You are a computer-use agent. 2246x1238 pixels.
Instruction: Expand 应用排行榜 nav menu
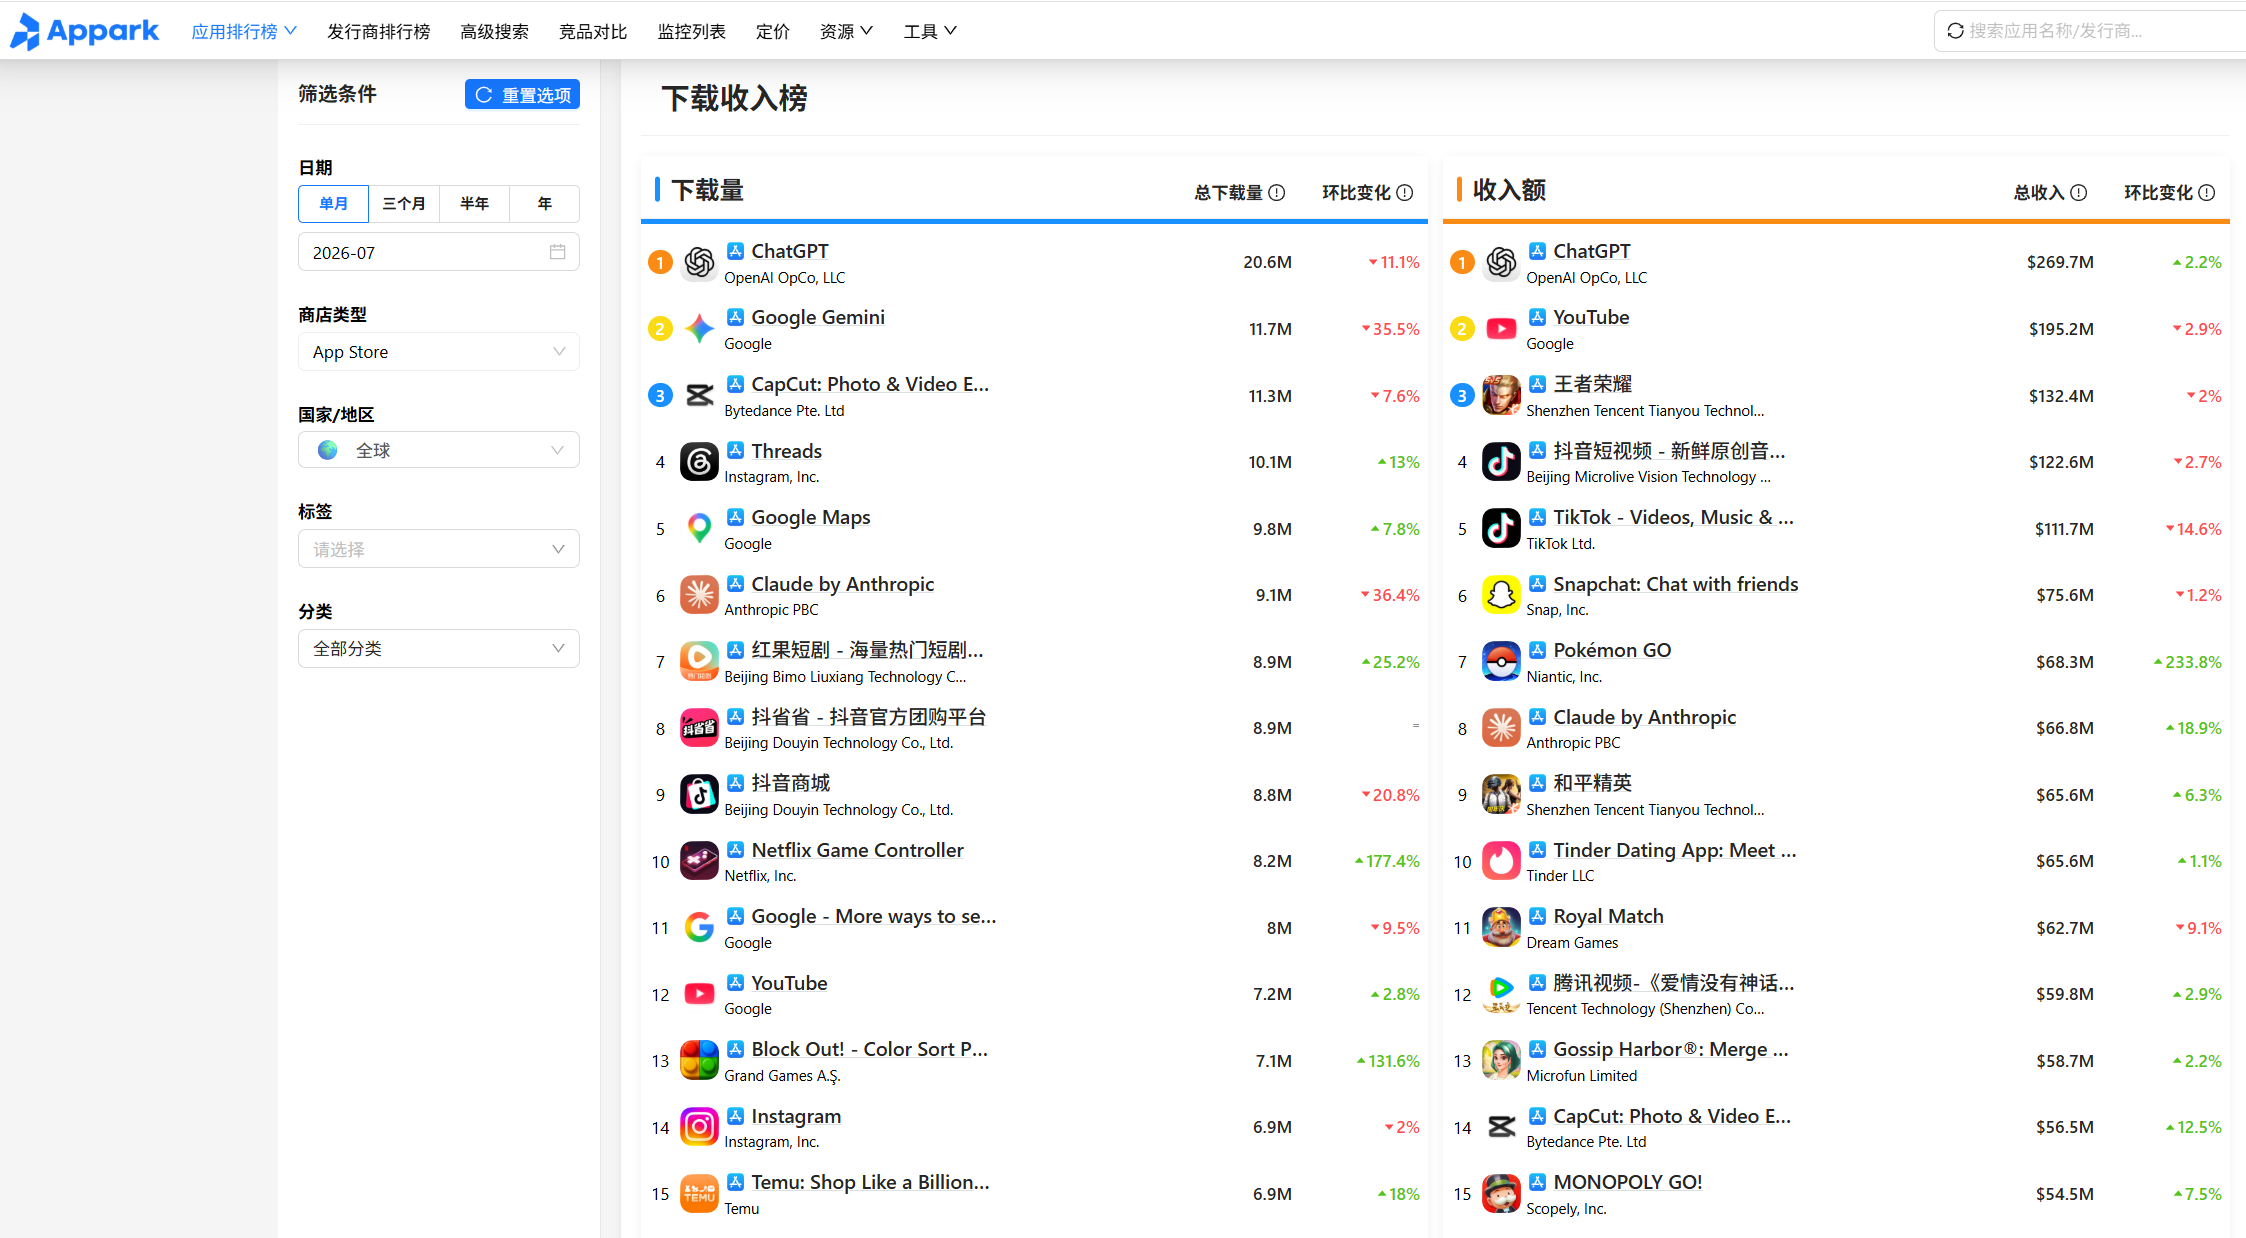click(x=244, y=32)
